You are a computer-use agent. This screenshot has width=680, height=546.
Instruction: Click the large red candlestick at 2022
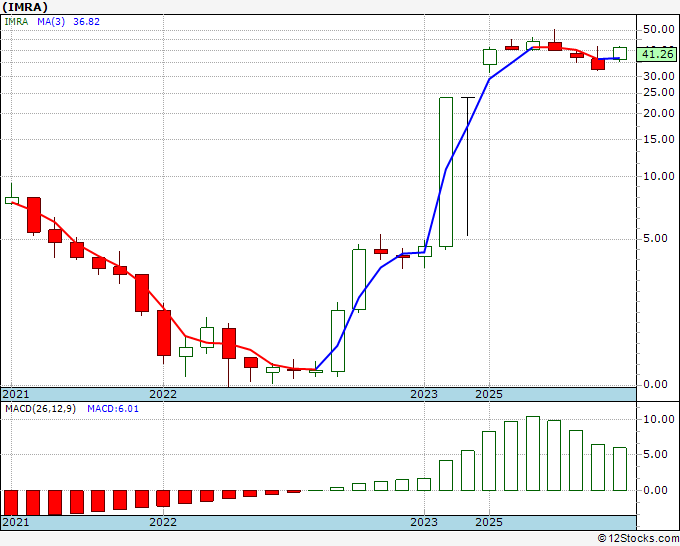click(163, 333)
